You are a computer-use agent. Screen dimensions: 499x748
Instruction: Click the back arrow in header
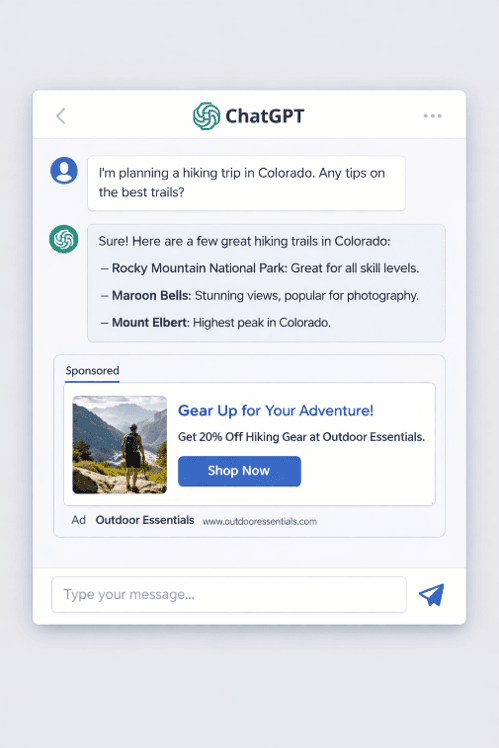61,116
